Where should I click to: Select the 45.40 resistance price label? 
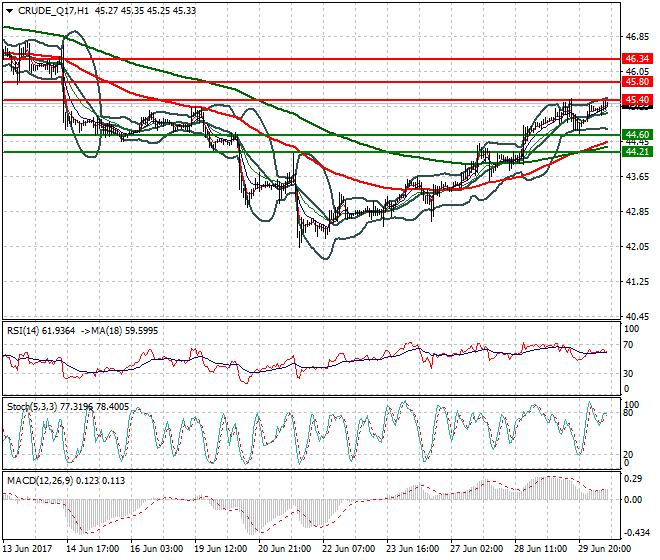pyautogui.click(x=637, y=100)
